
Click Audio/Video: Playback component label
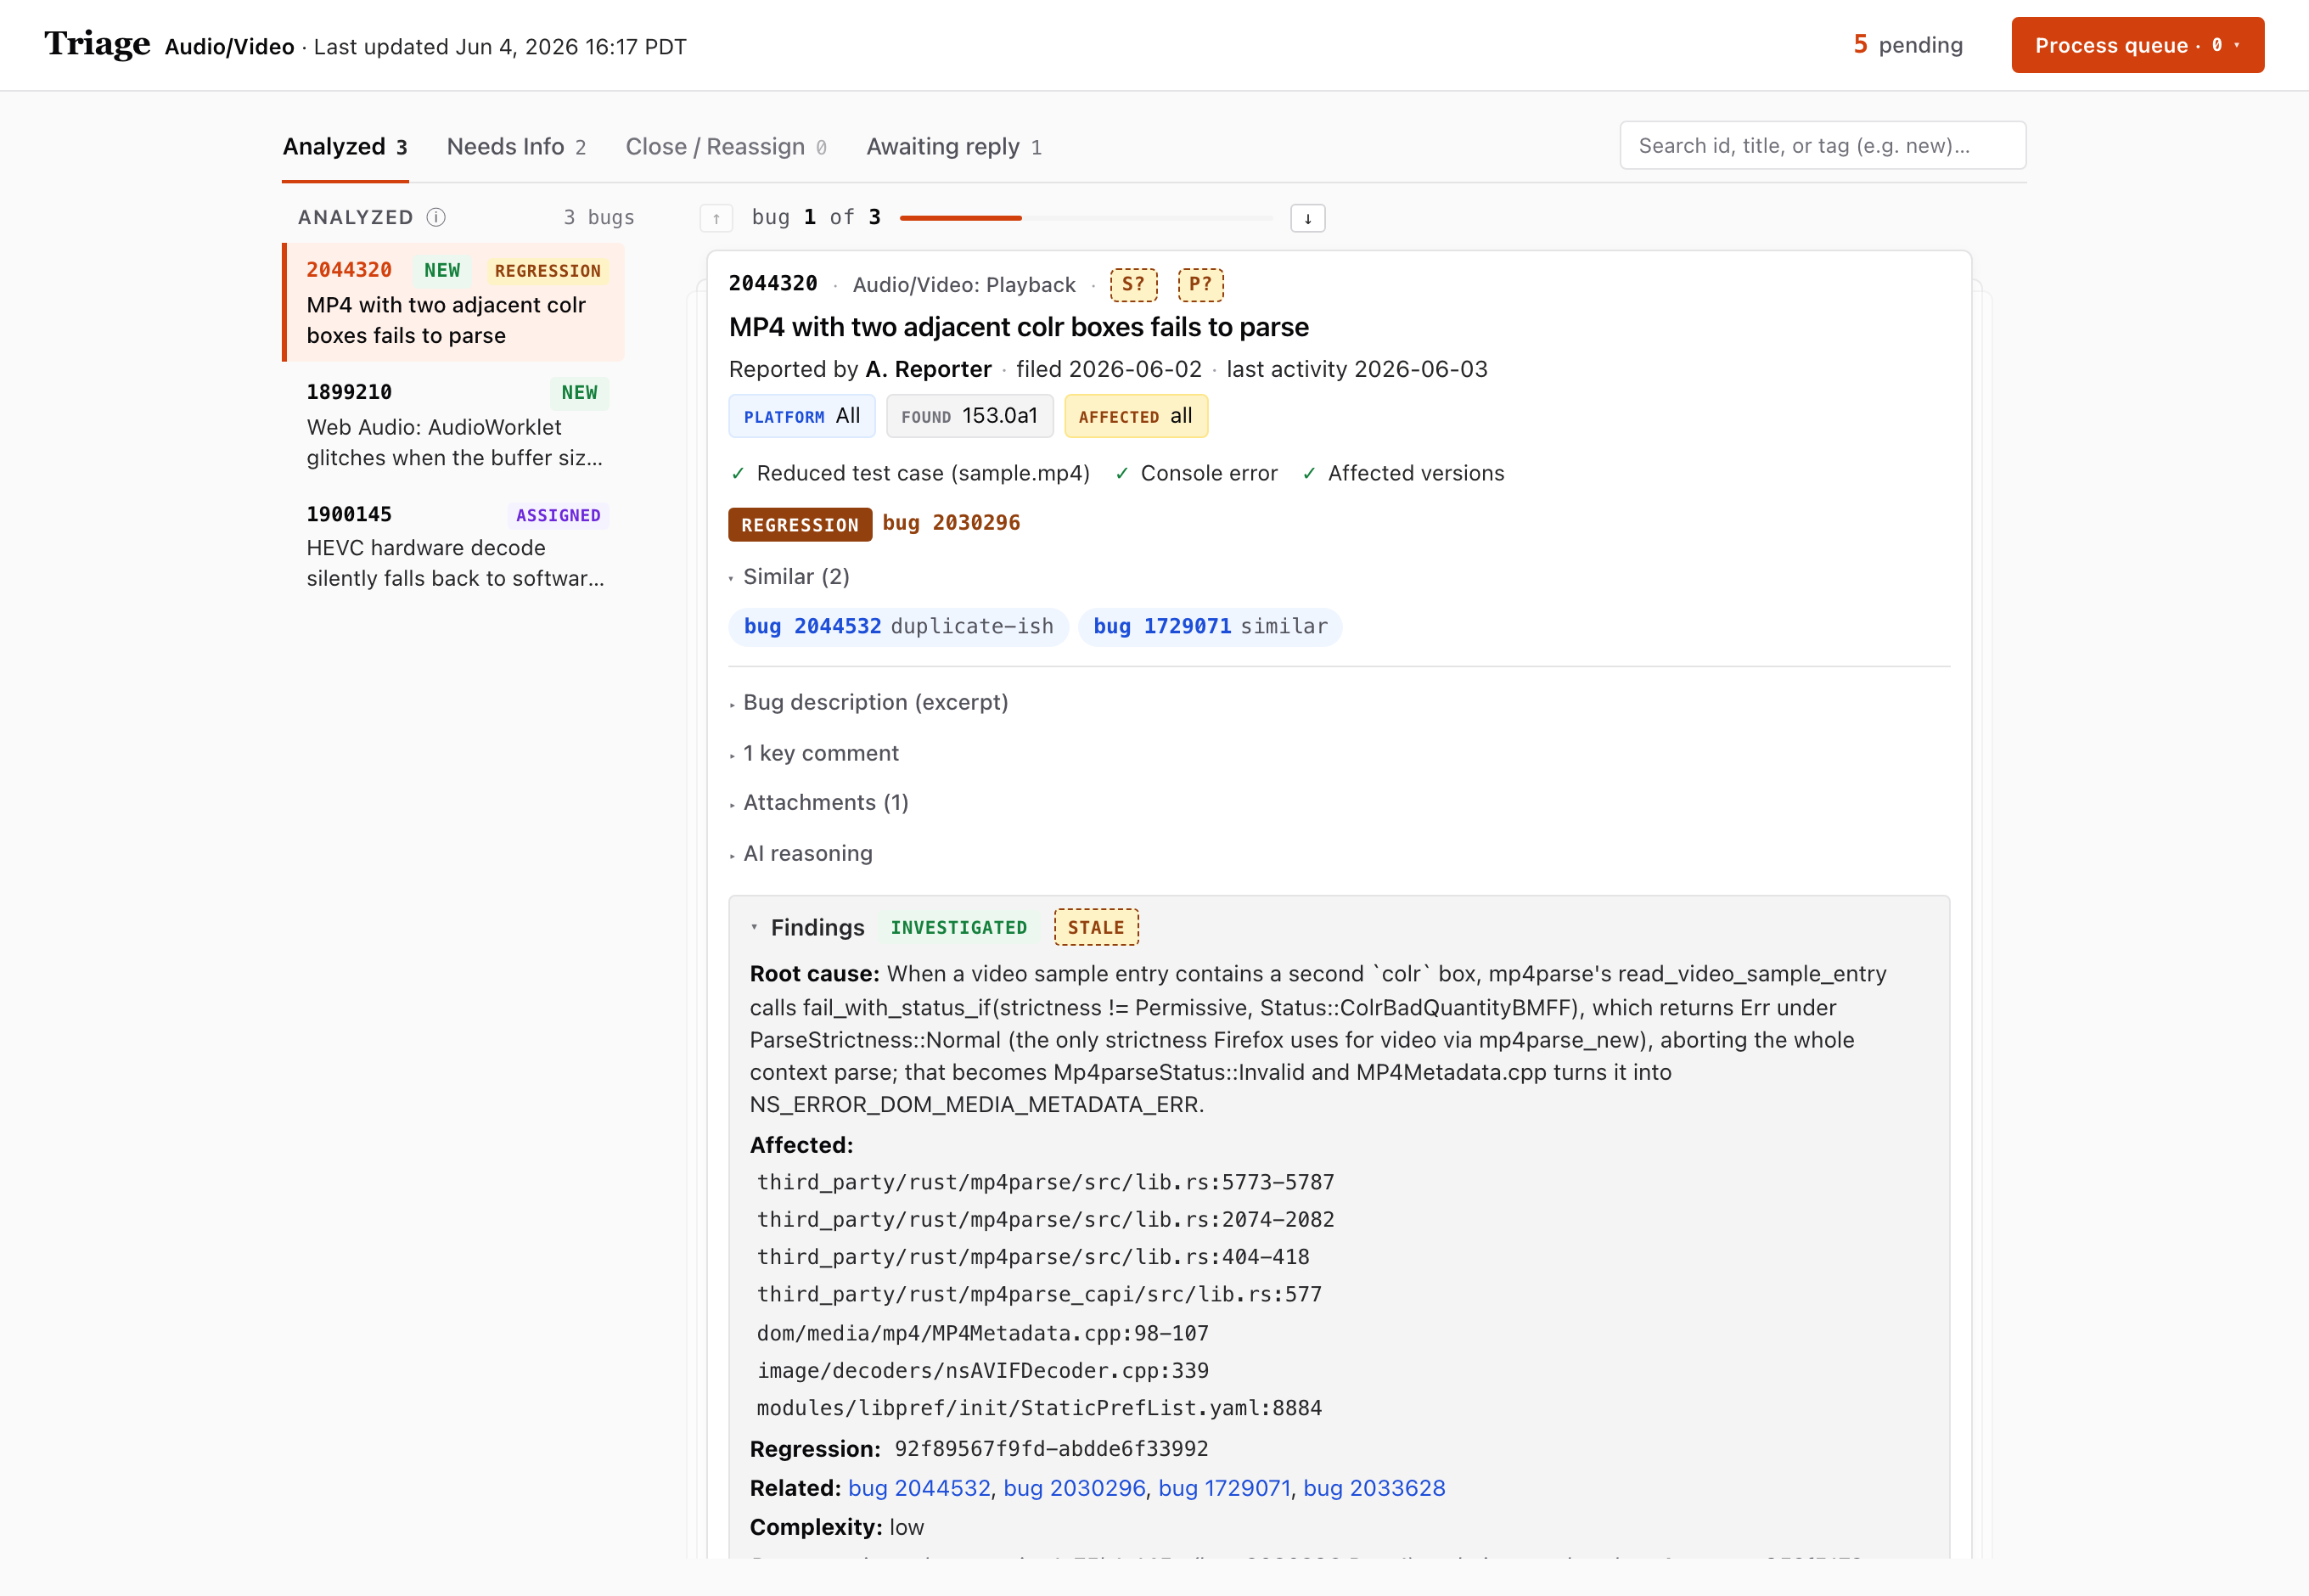pos(964,285)
